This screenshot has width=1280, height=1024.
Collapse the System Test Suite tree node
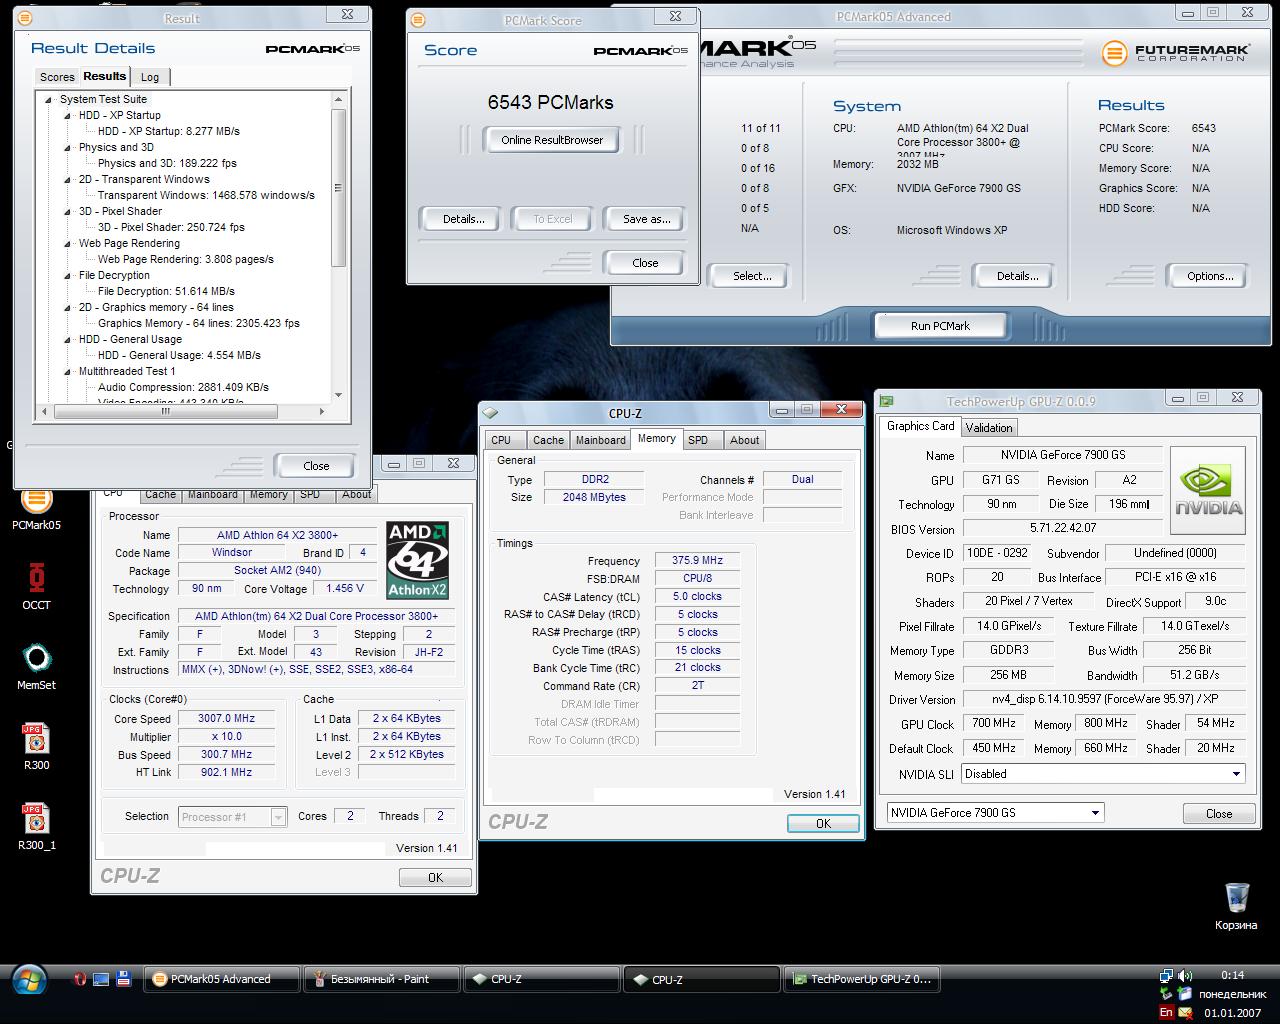tap(48, 99)
